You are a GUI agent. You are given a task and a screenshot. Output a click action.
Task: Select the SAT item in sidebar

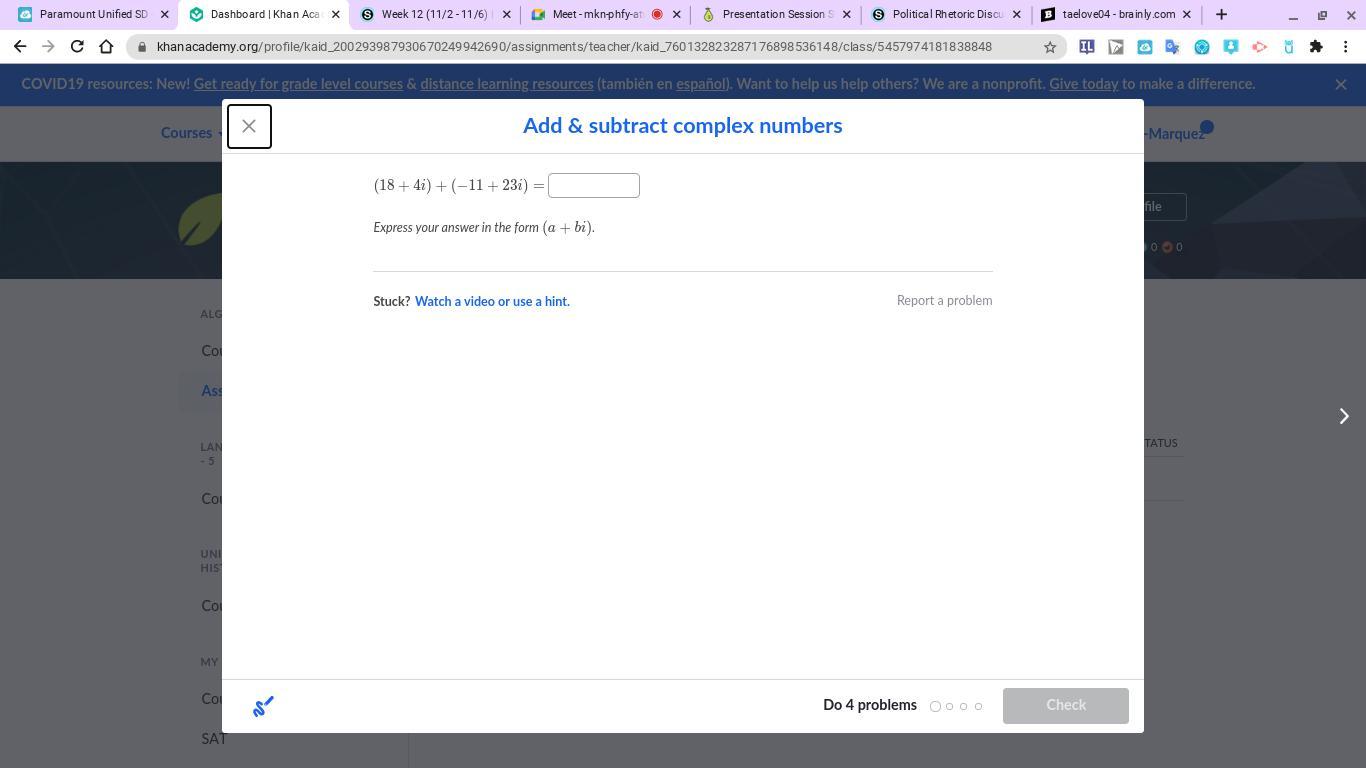tap(214, 739)
